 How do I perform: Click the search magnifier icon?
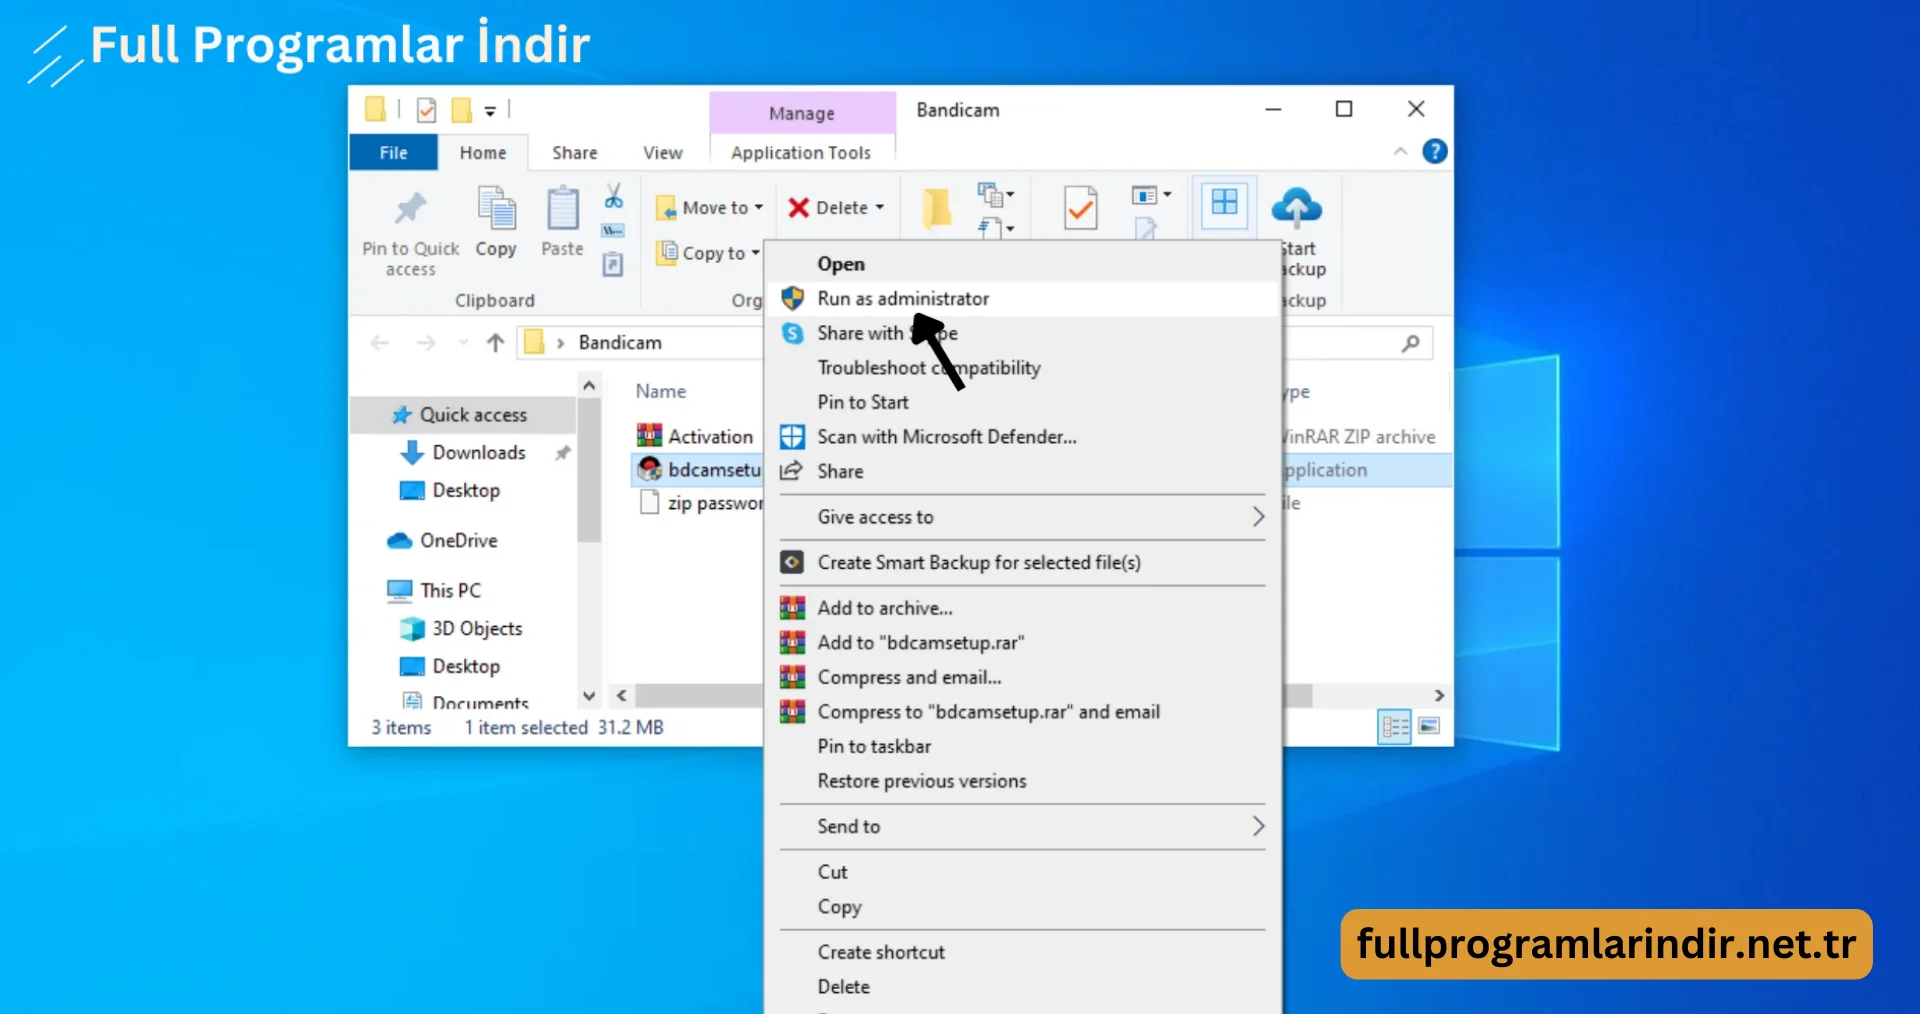tap(1410, 343)
